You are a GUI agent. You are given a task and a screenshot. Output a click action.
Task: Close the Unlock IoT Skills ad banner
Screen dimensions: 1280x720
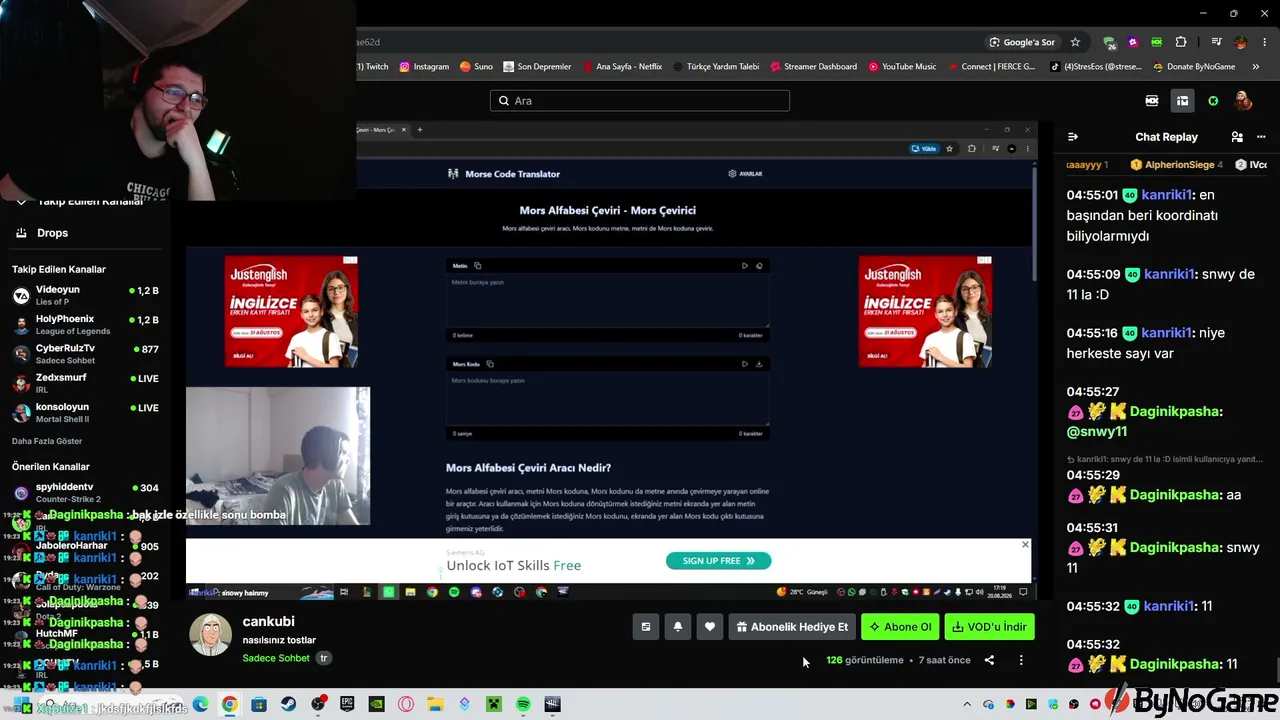(1025, 545)
